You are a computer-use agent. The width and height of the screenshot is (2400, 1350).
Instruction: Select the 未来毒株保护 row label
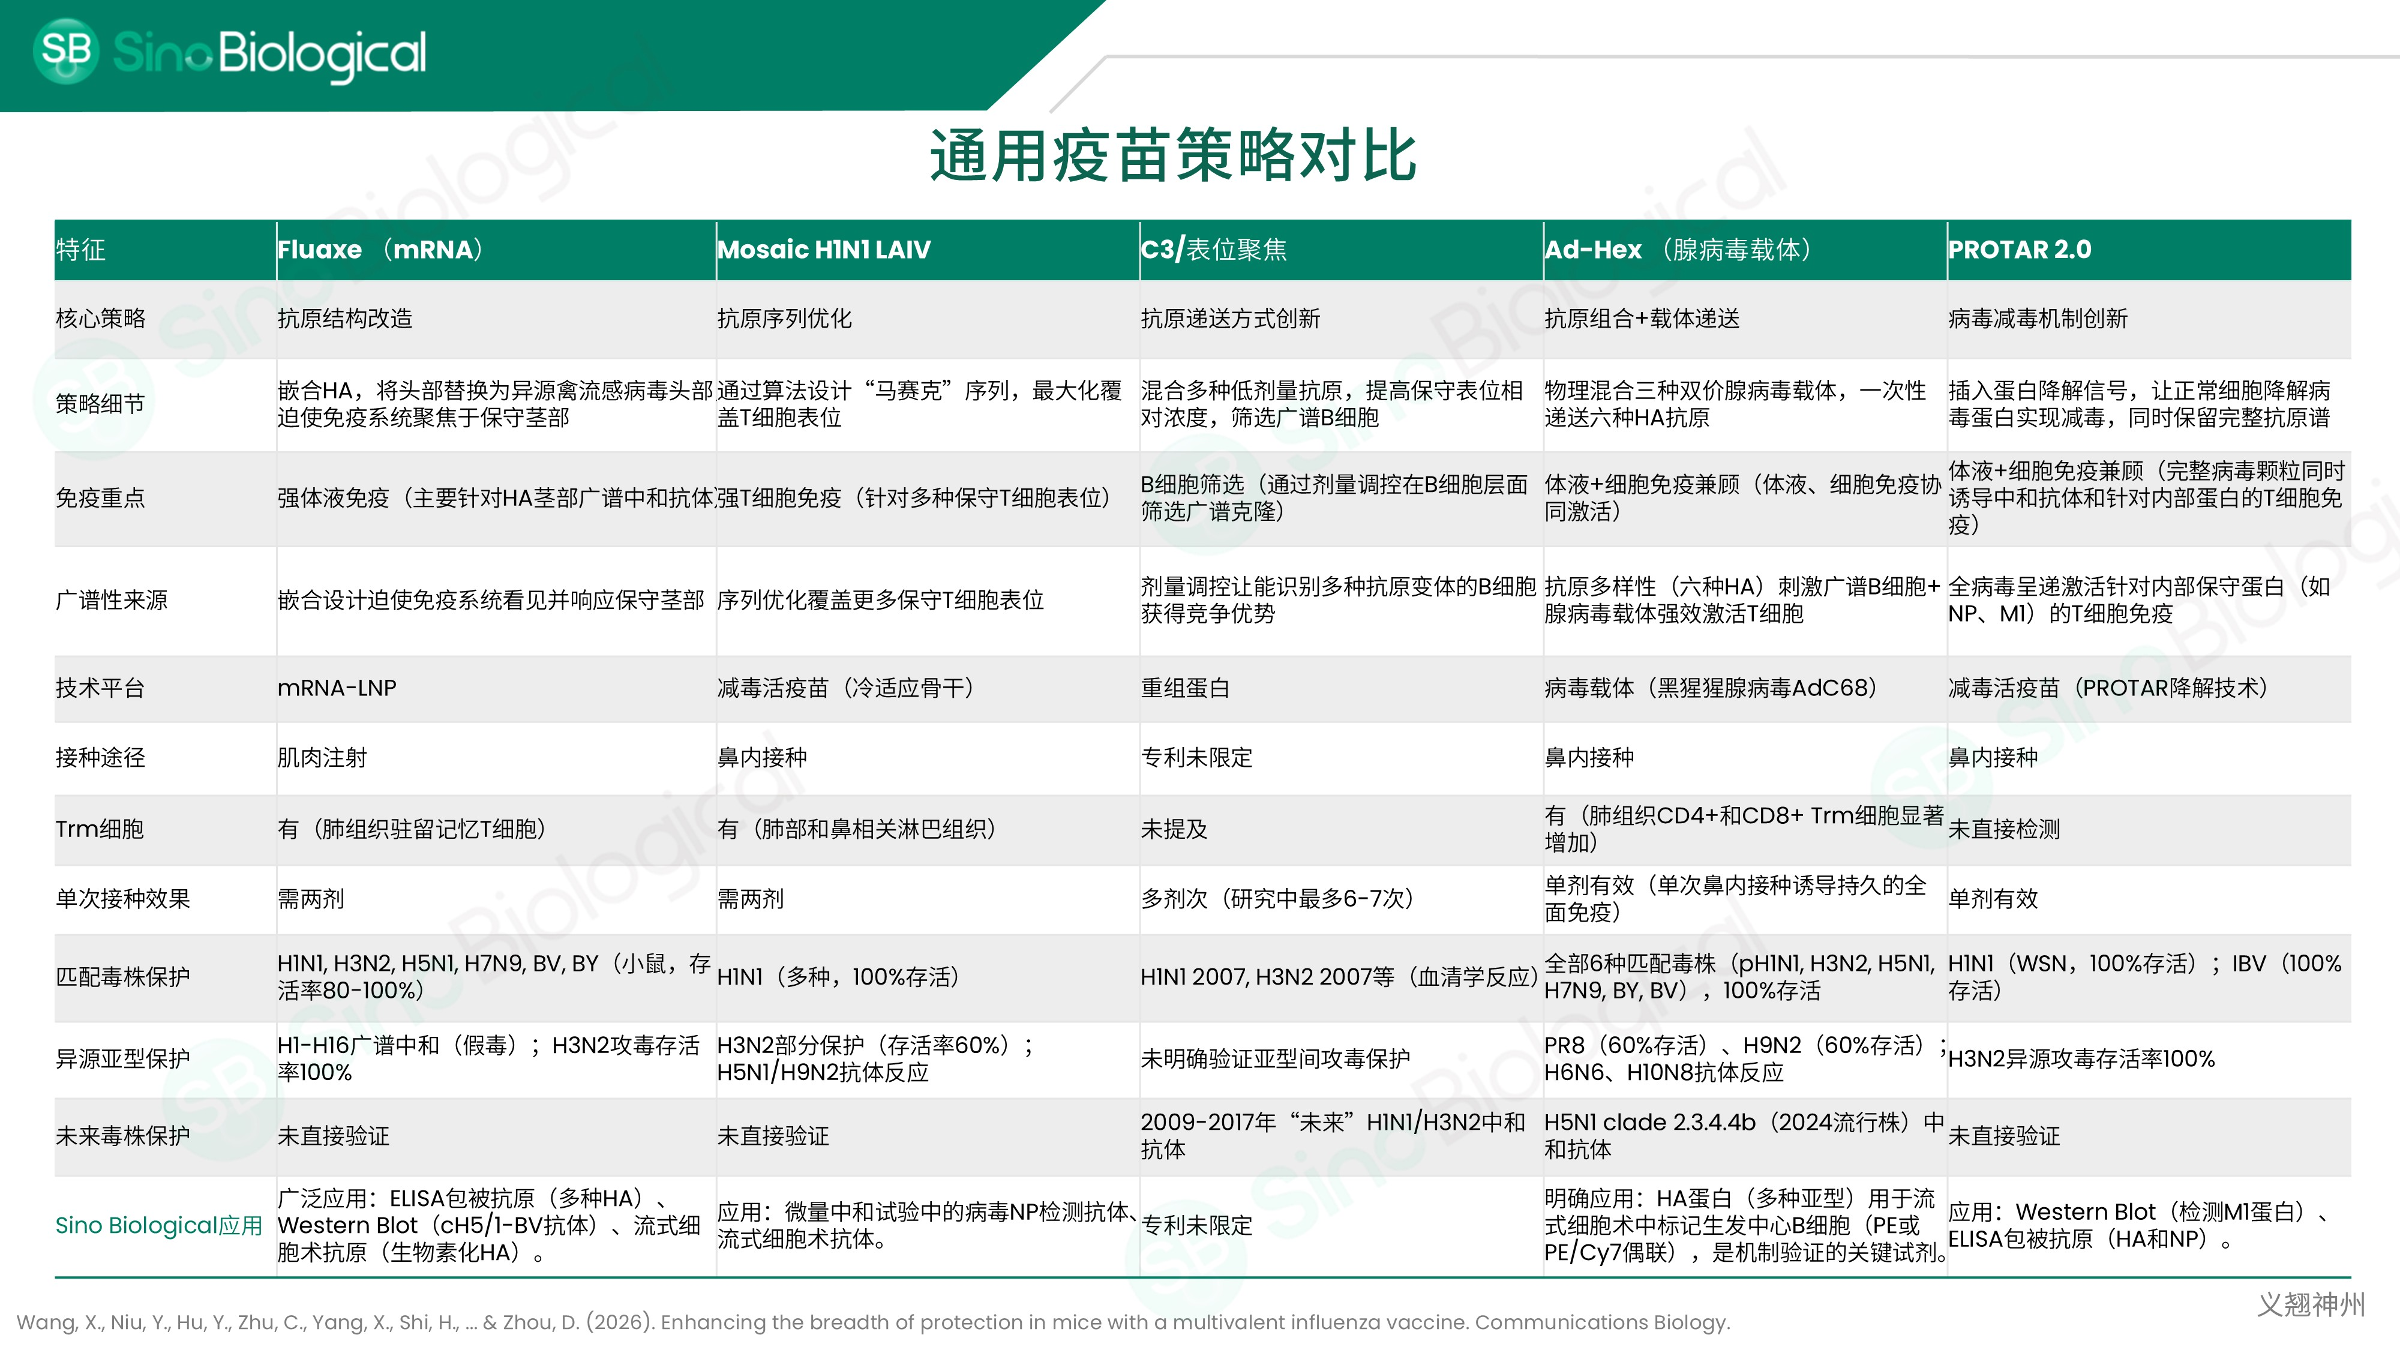[123, 1136]
